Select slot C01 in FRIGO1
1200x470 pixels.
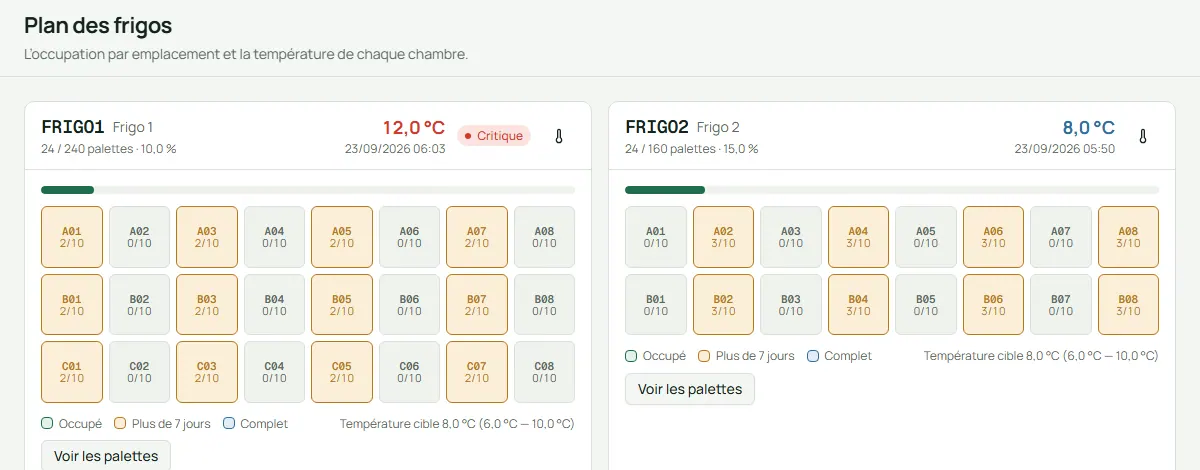coord(72,372)
